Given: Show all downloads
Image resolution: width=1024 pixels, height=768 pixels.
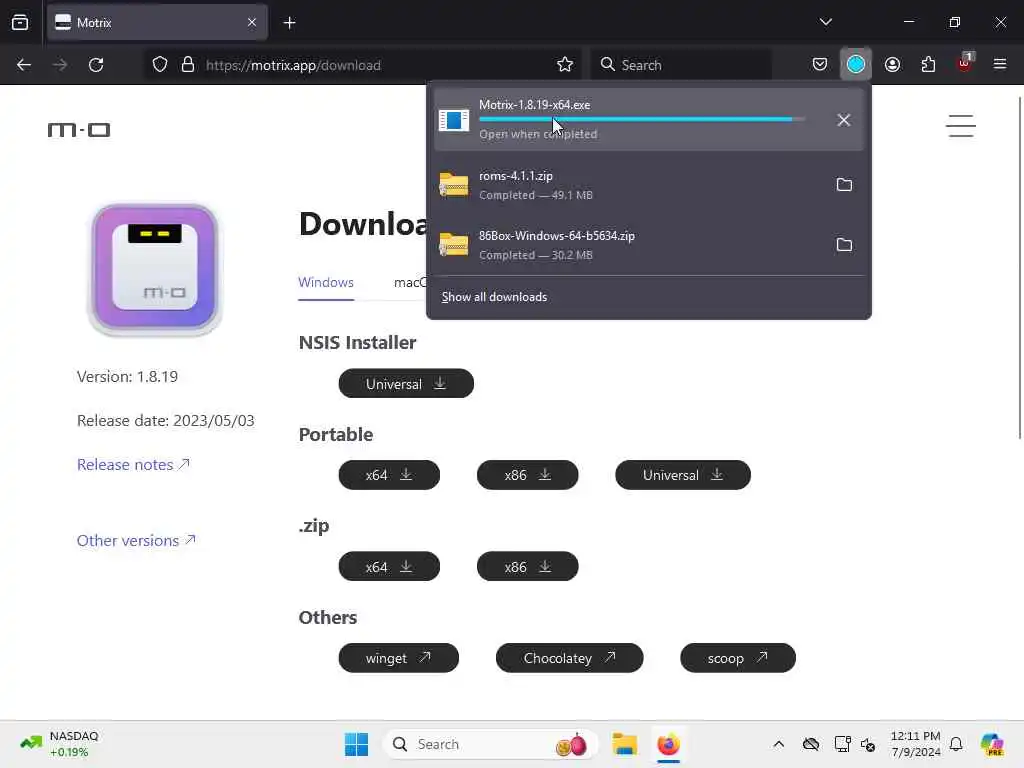Looking at the screenshot, I should [494, 297].
